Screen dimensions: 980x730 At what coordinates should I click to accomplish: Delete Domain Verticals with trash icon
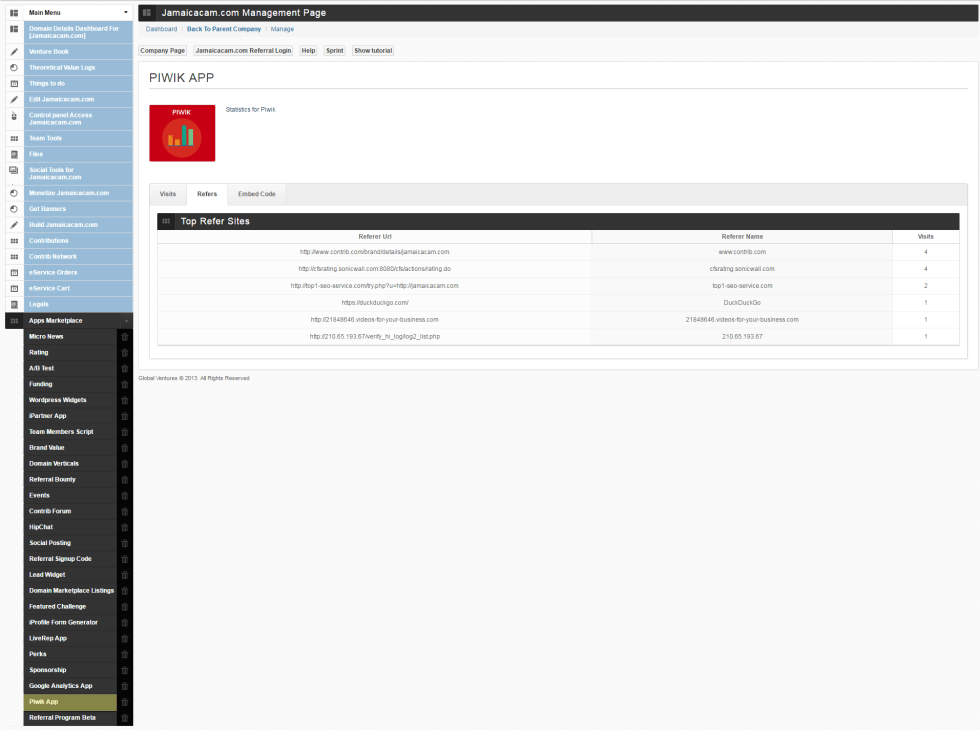[x=125, y=464]
